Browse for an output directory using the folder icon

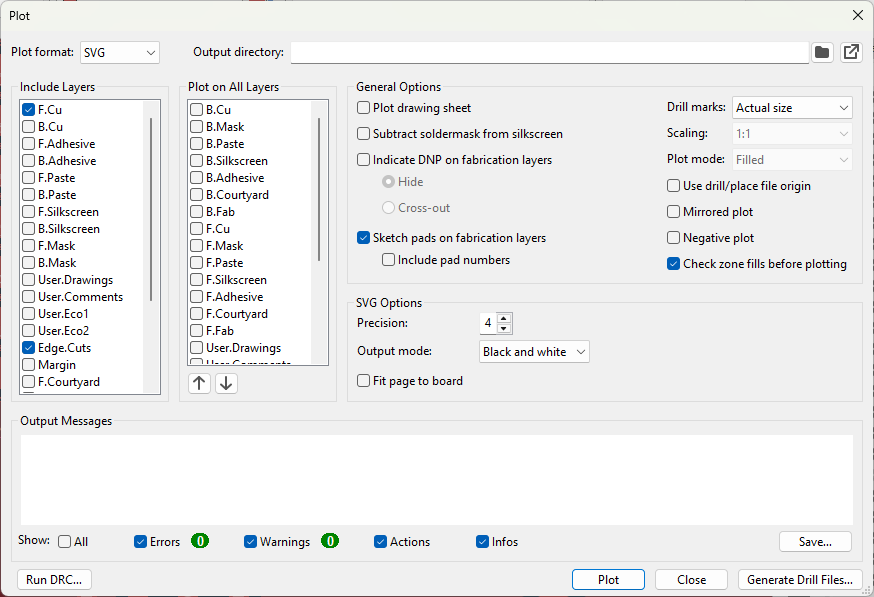822,52
